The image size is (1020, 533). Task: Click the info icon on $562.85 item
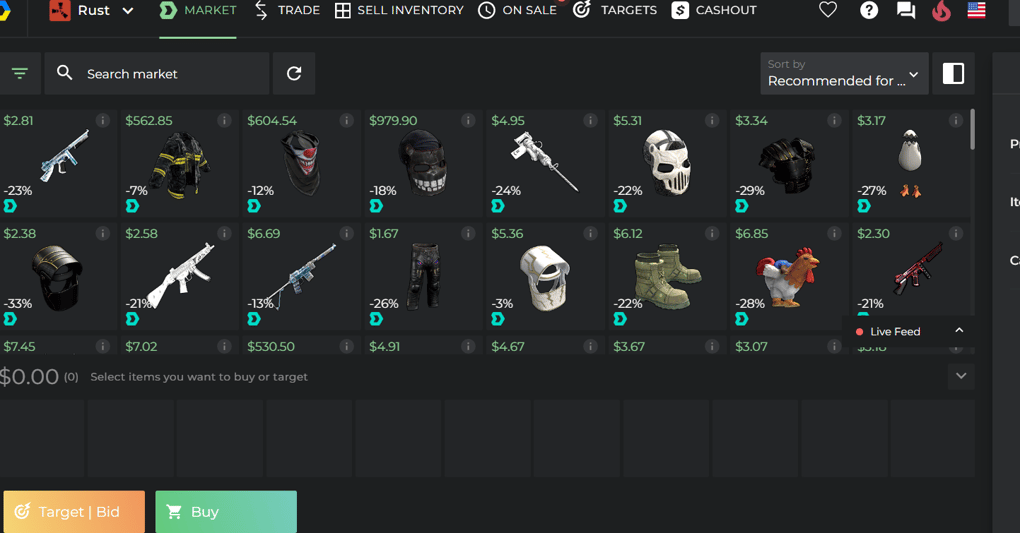coord(224,120)
